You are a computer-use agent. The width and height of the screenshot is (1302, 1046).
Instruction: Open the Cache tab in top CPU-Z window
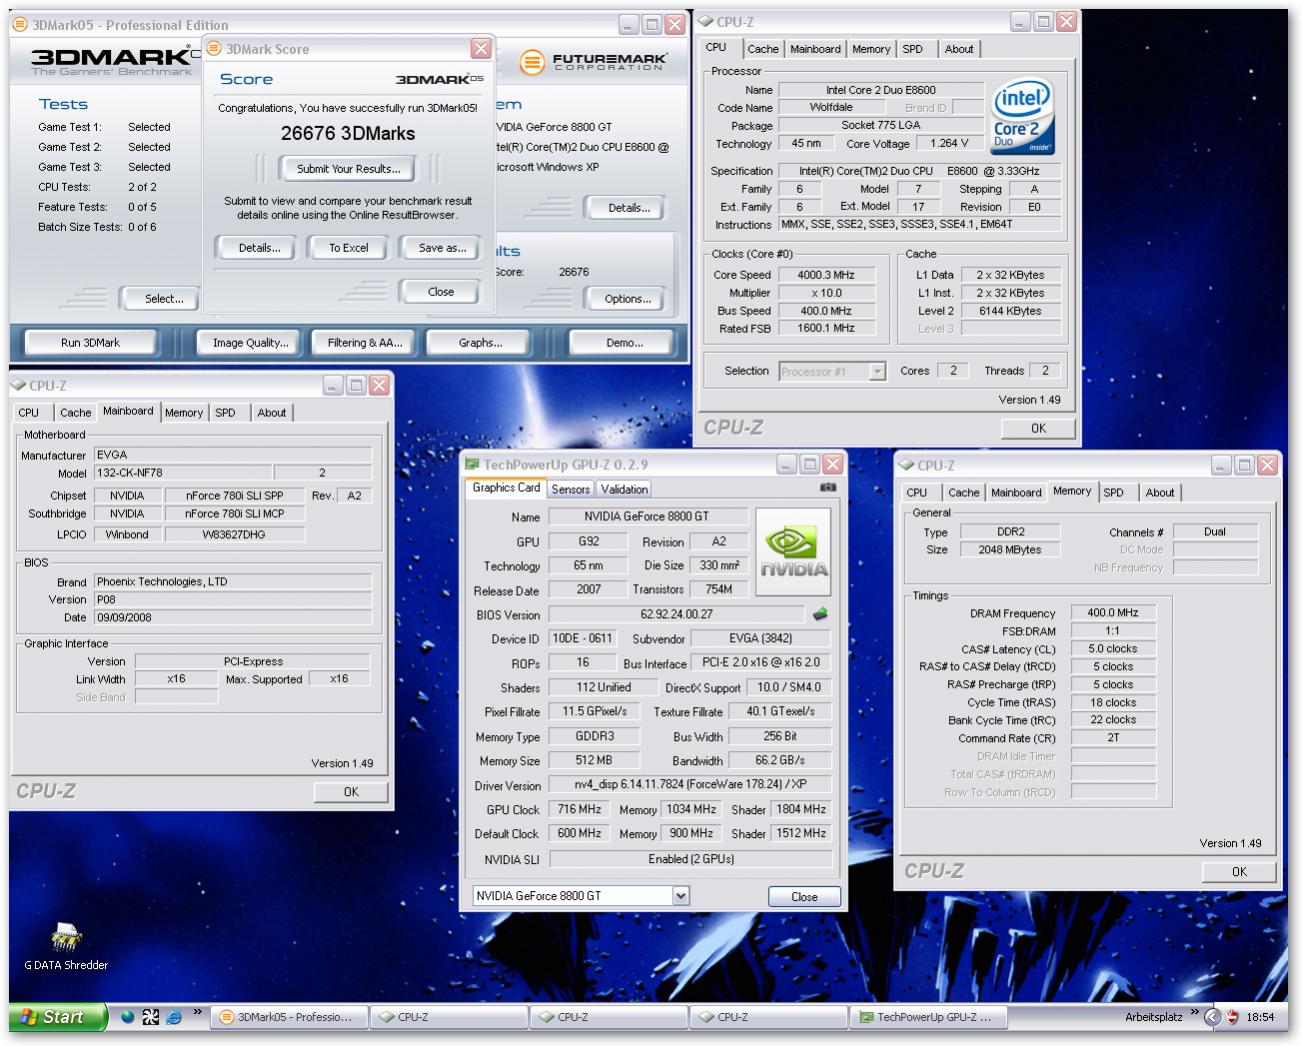[x=763, y=49]
